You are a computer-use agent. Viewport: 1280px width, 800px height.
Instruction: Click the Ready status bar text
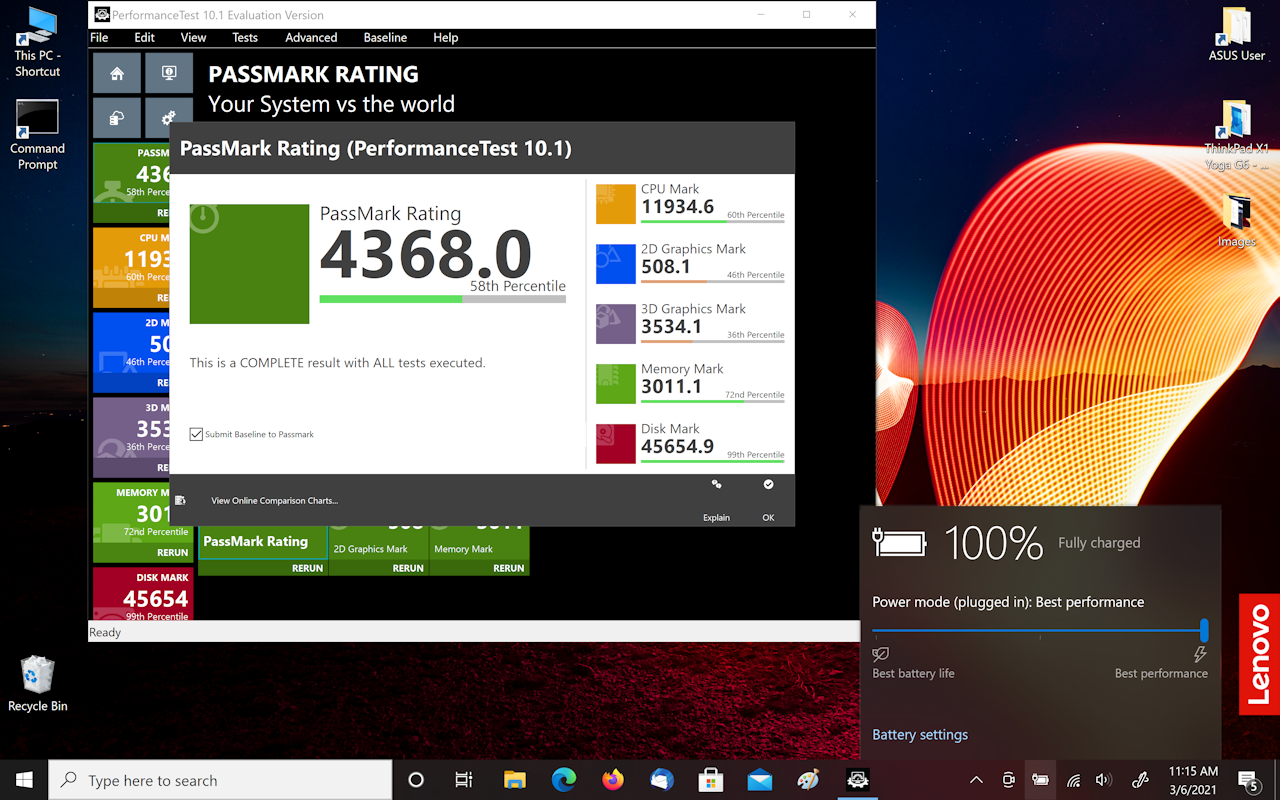(105, 632)
